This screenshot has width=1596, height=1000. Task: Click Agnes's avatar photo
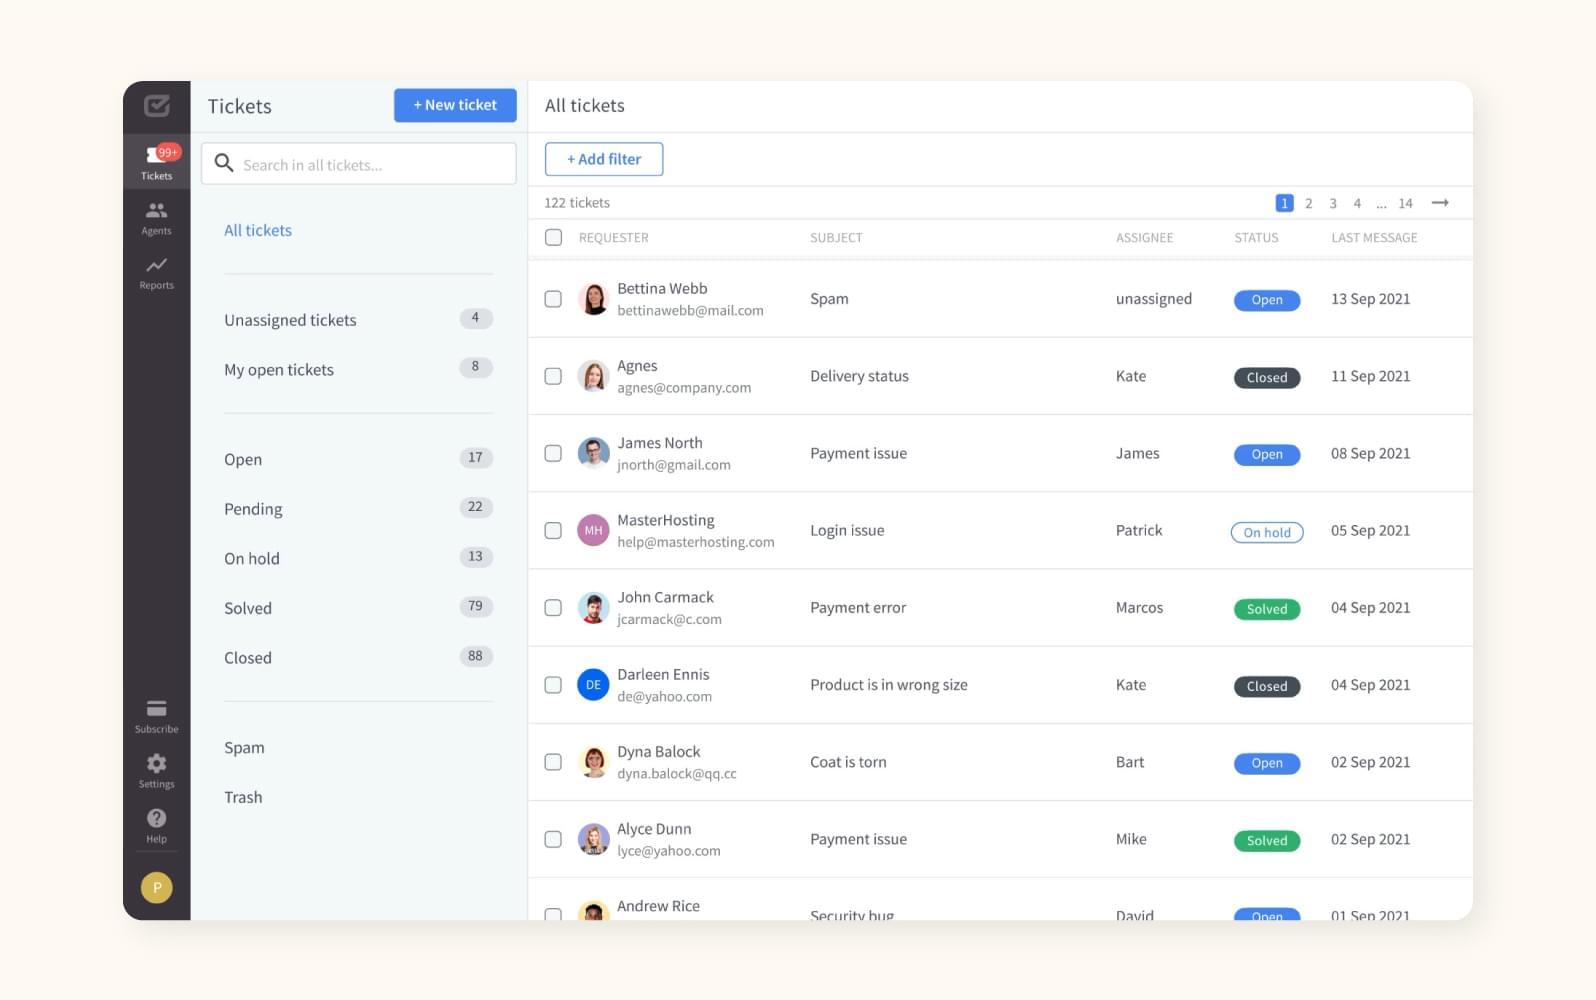point(594,376)
